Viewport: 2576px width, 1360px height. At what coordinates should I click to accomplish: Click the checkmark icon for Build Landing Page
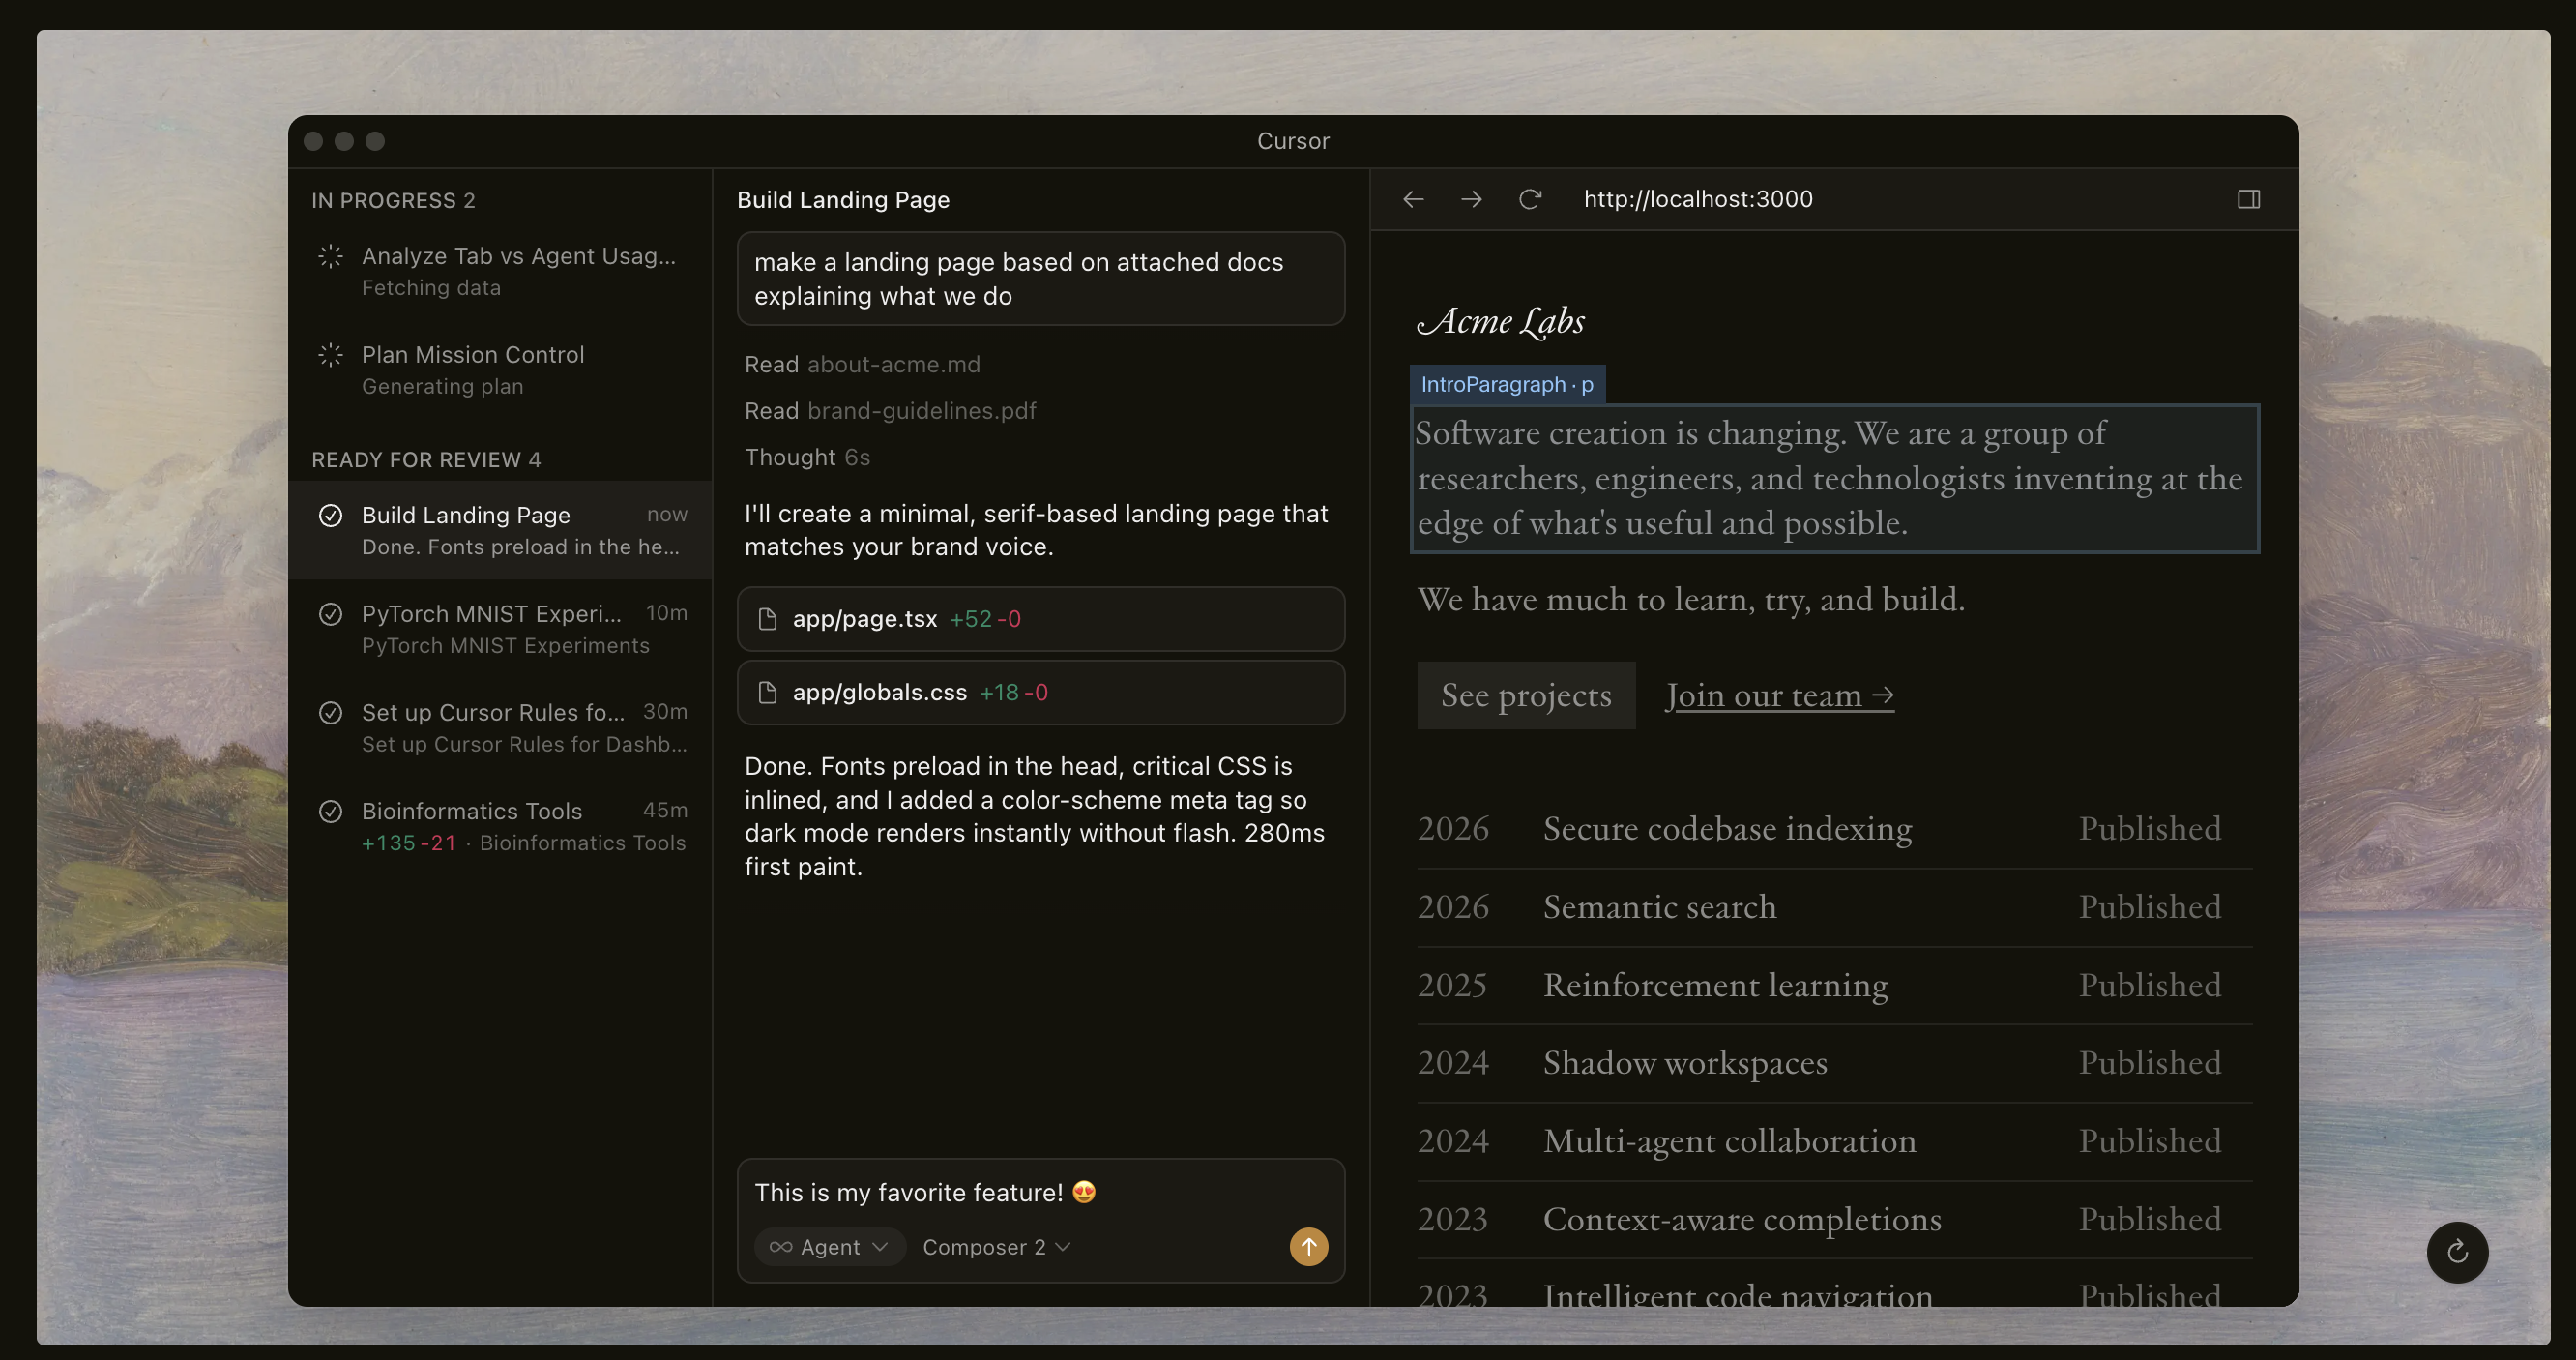tap(330, 515)
